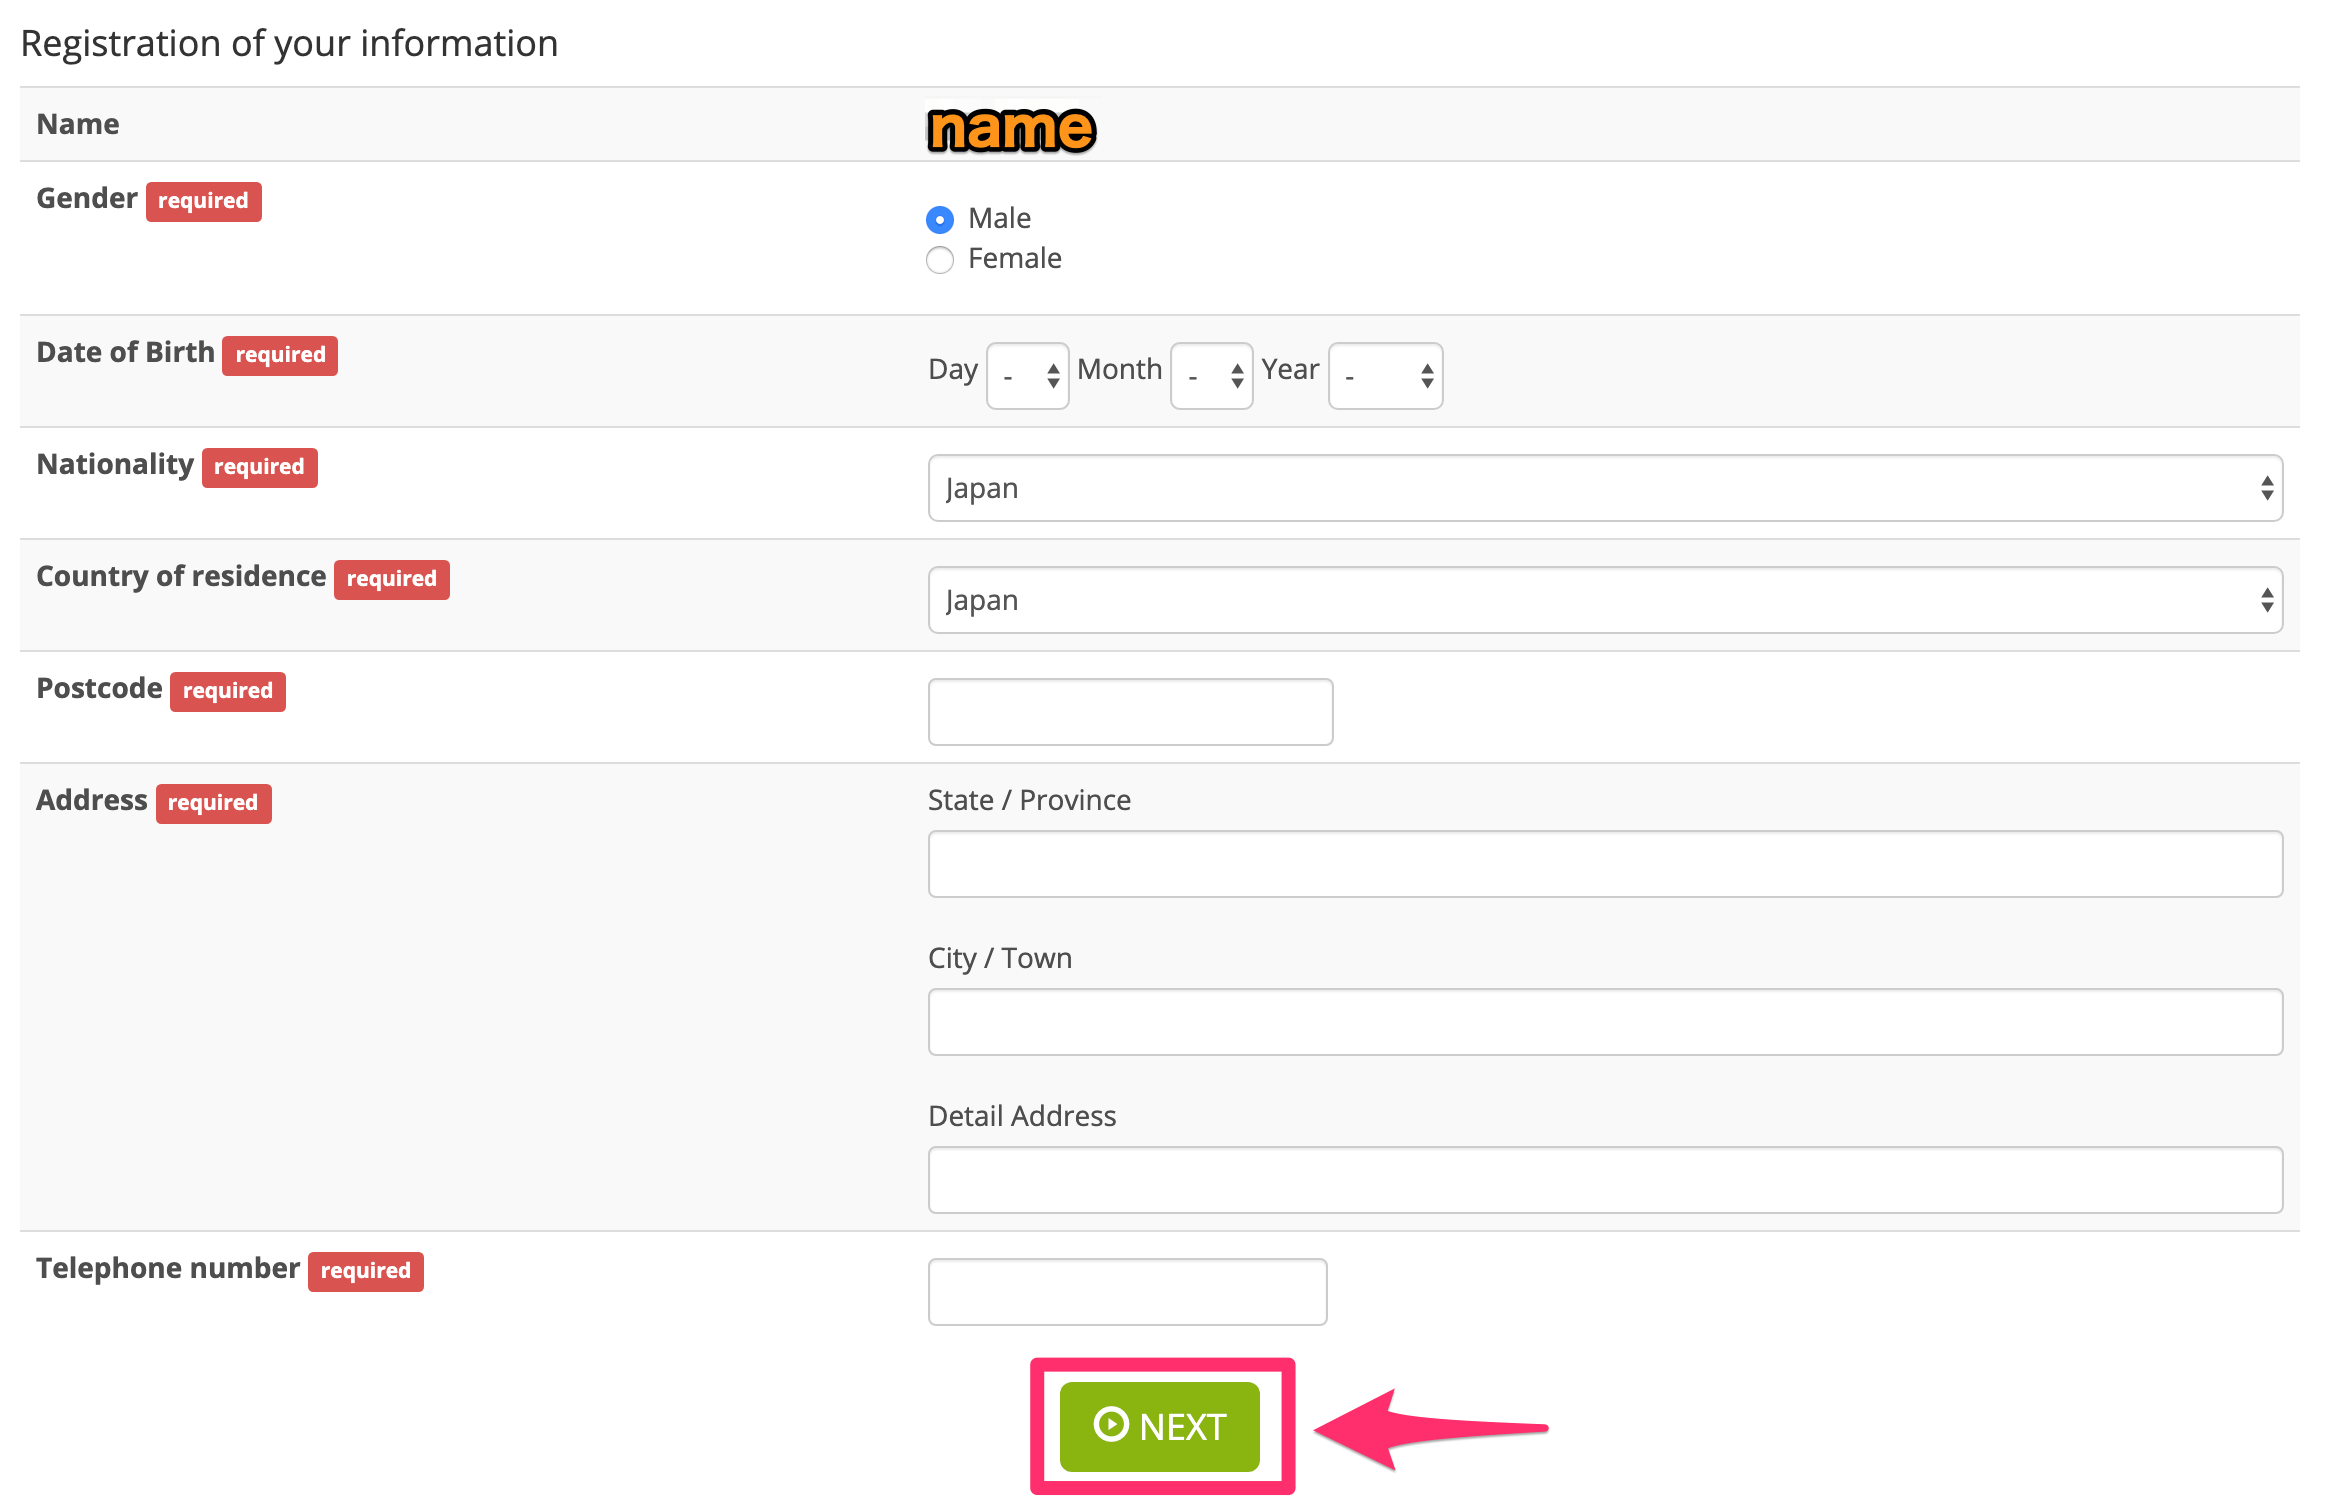Click the orange name placeholder graphic
Viewport: 2326px width, 1502px height.
click(1011, 130)
